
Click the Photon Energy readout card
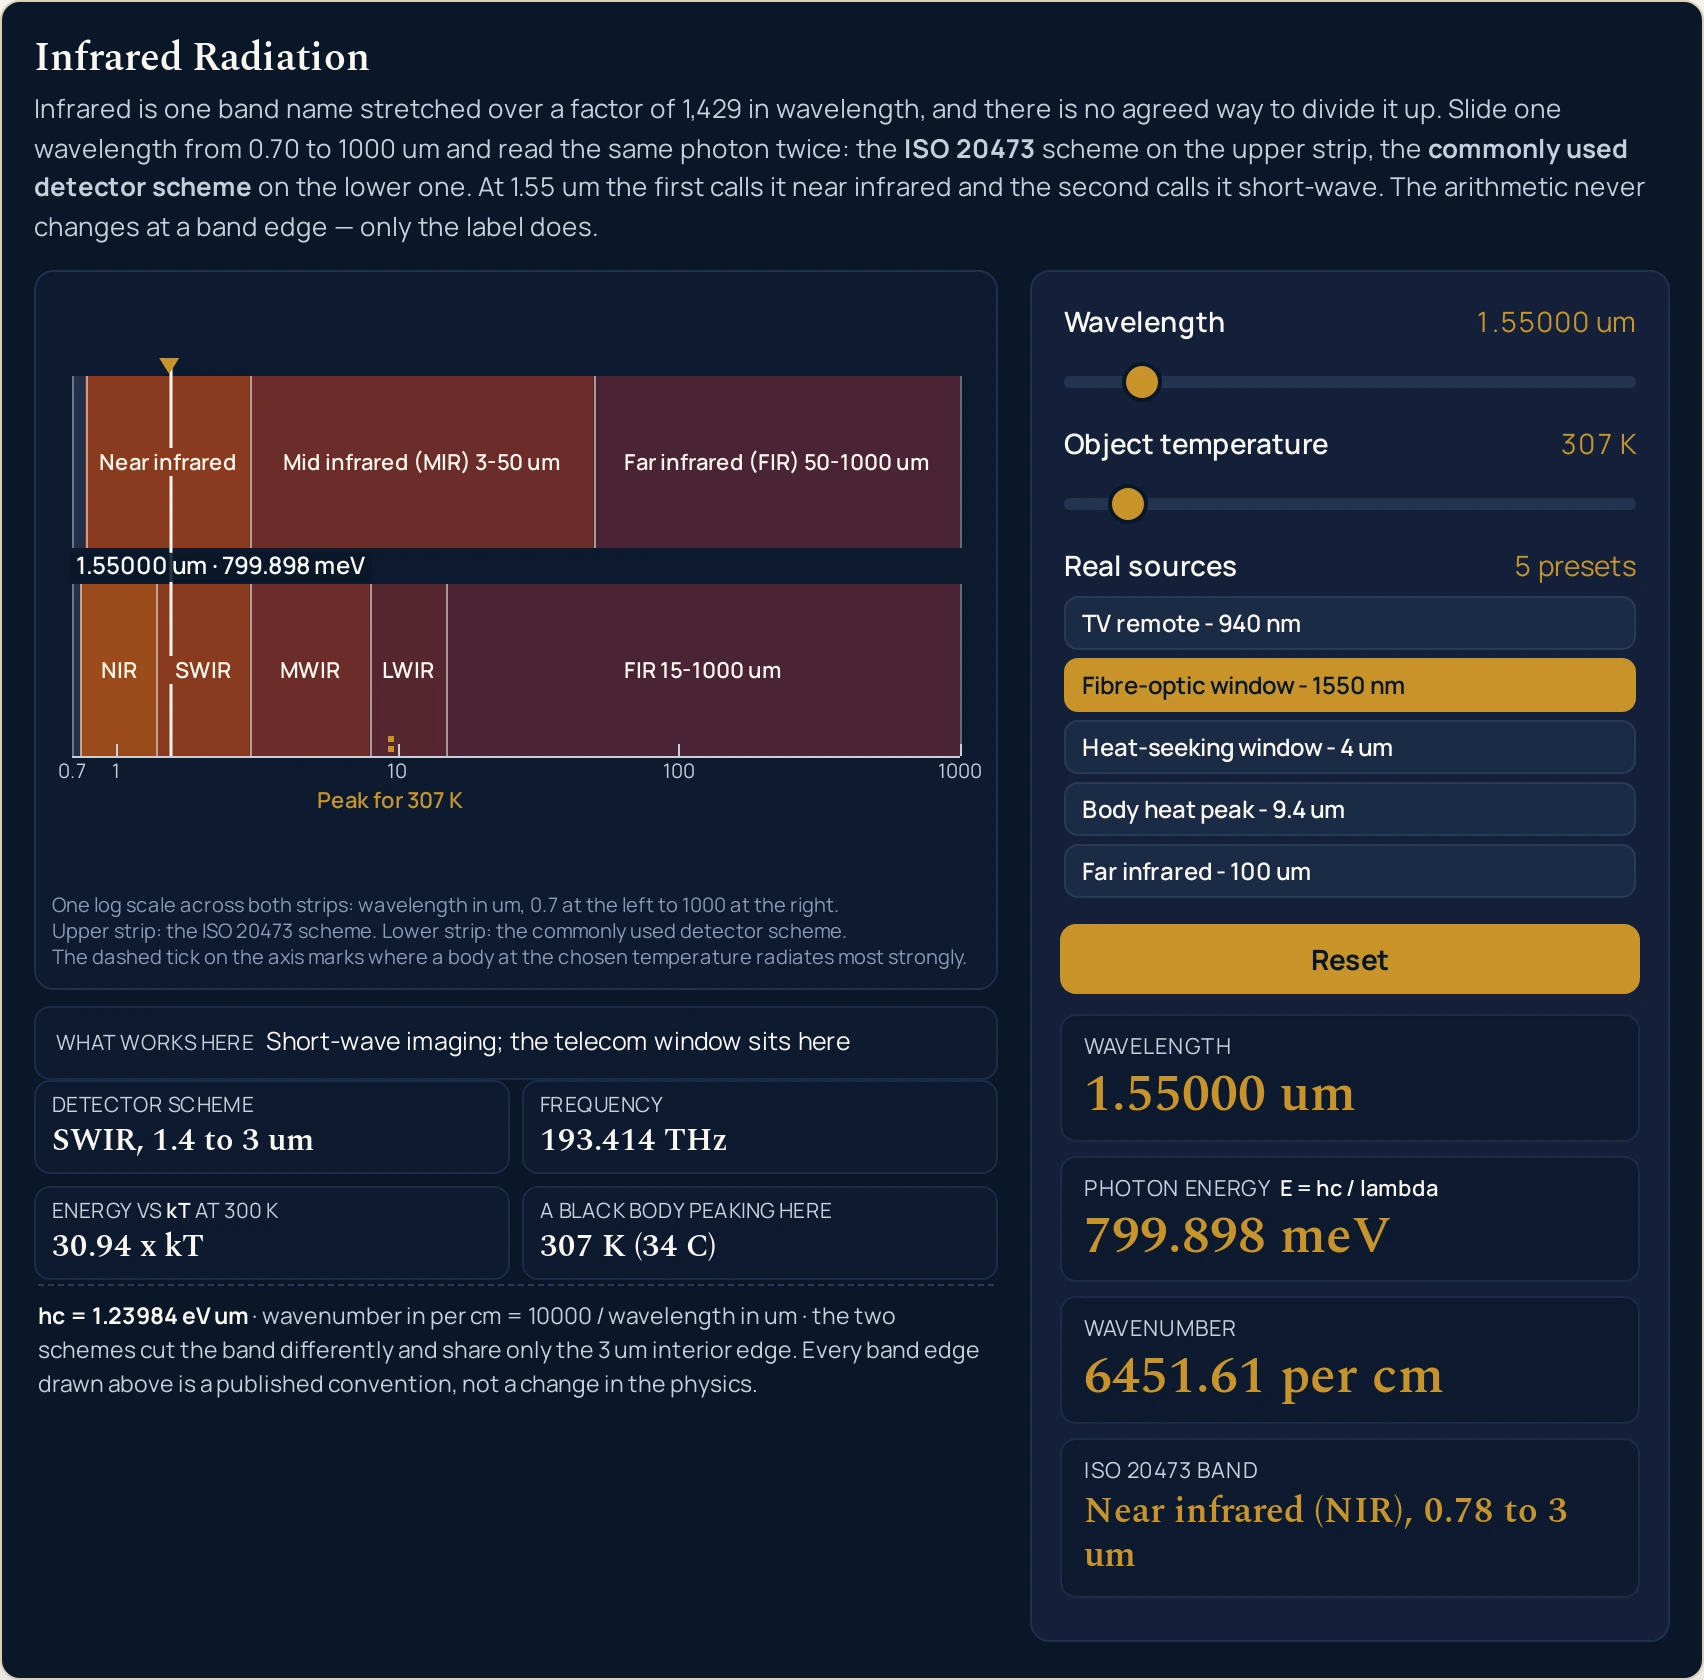(x=1349, y=1219)
